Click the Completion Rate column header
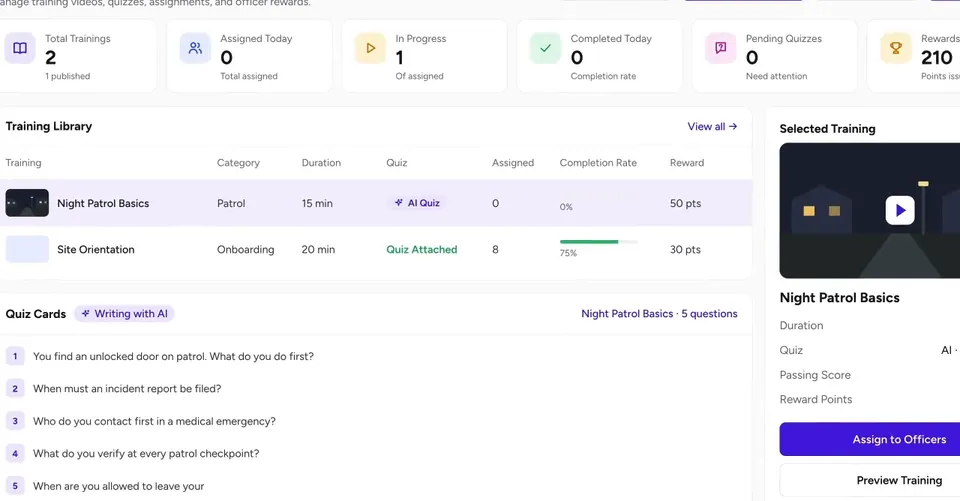Screen dimensions: 960x501 [x=598, y=162]
